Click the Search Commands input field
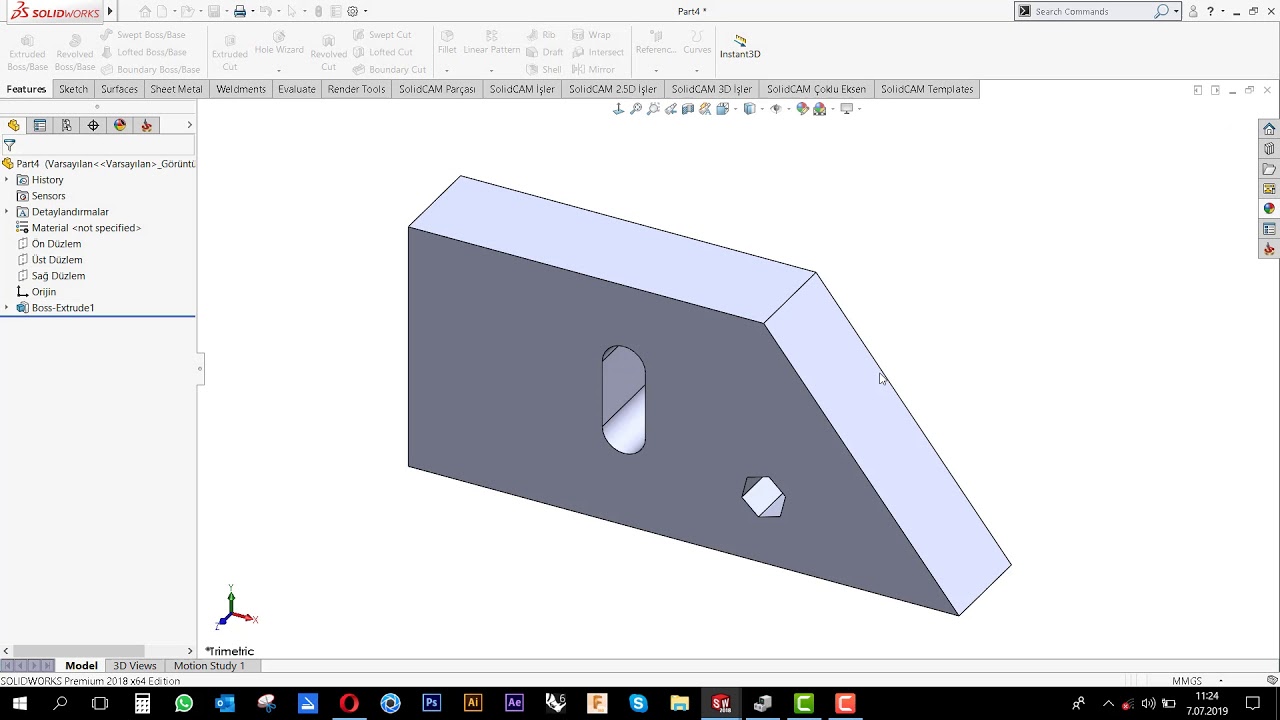 (1093, 11)
